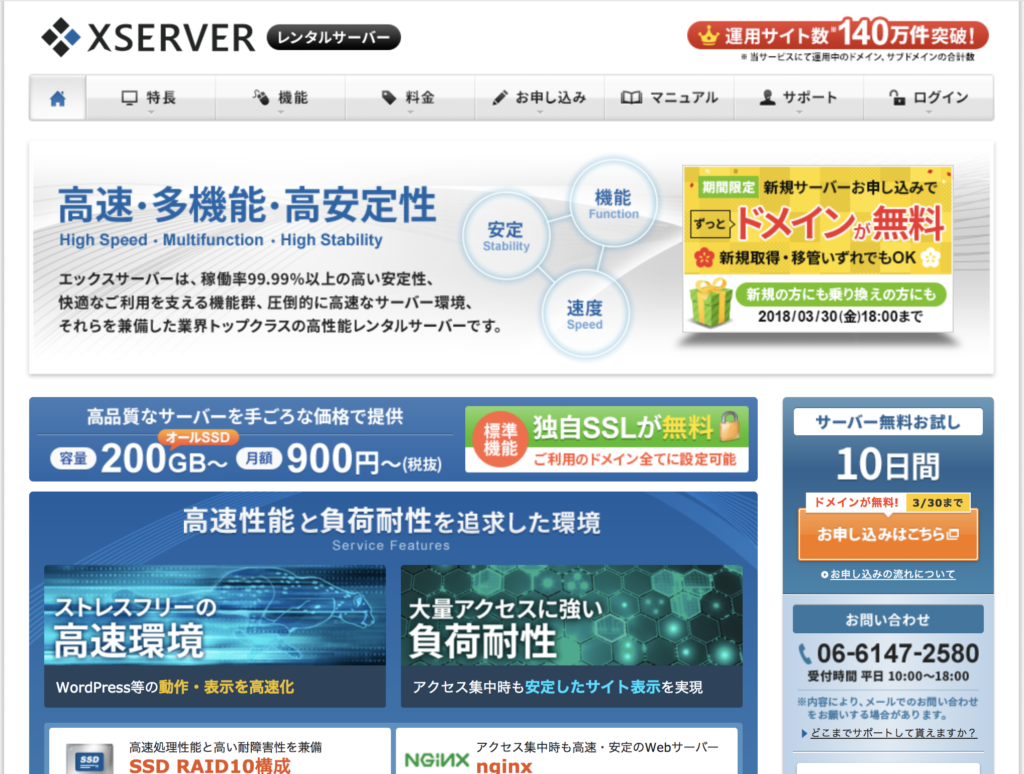Expand the arrow under ログイン
This screenshot has width=1024, height=774.
point(929,112)
